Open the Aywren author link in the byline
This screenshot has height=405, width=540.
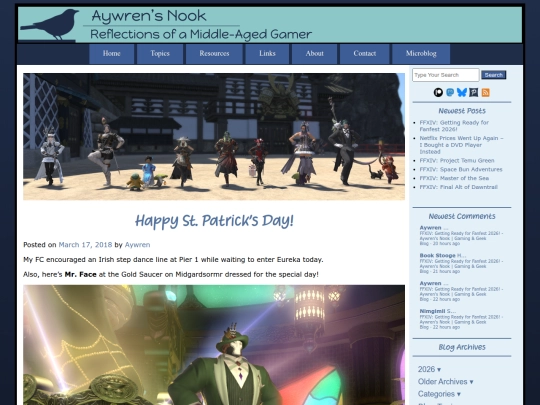tap(137, 245)
